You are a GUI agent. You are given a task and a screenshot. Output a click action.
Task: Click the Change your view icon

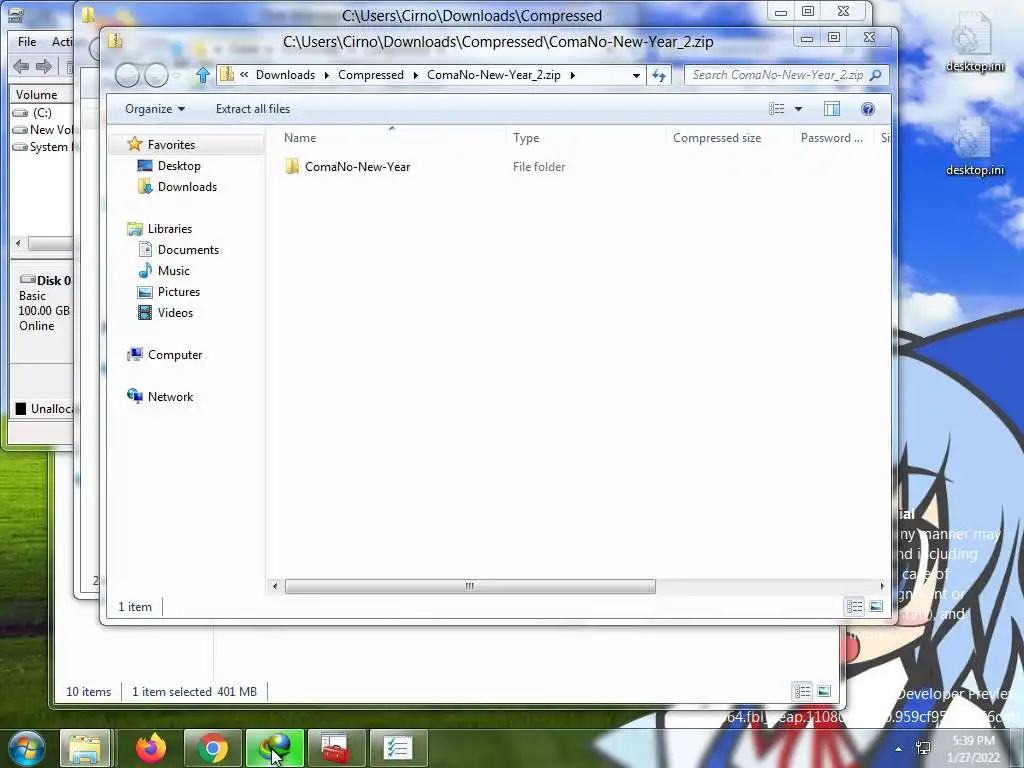pyautogui.click(x=776, y=109)
